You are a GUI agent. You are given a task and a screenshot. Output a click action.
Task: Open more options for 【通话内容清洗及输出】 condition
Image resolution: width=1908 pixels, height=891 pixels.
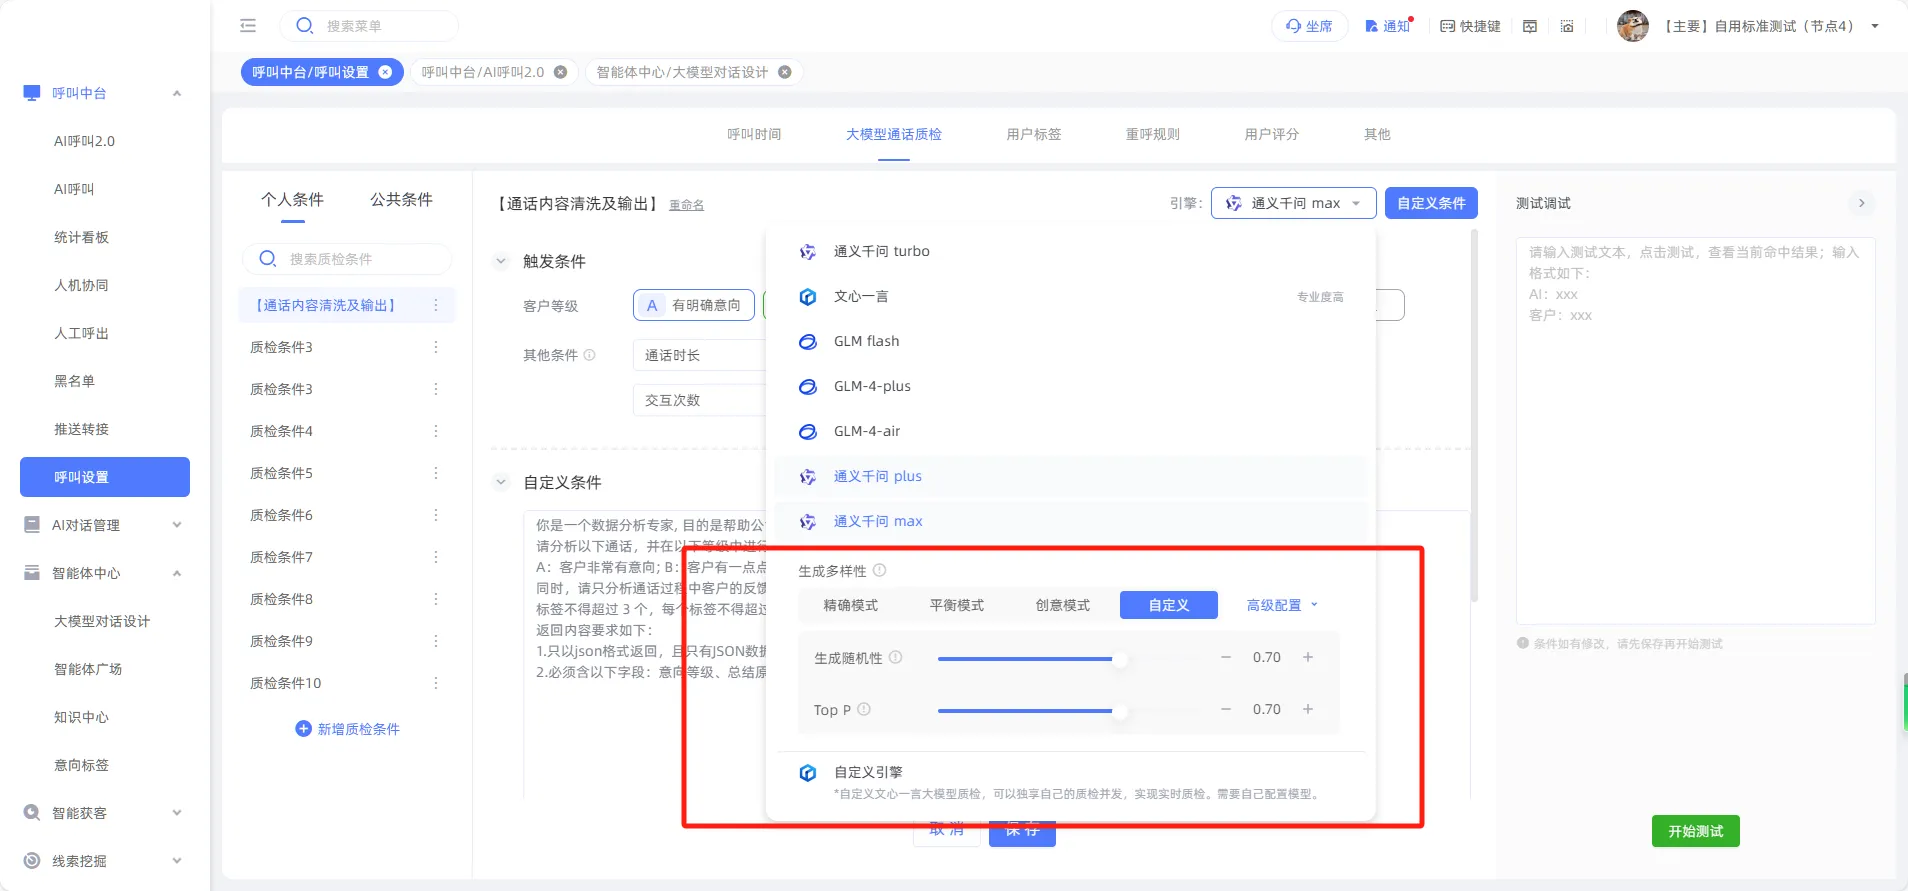coord(436,305)
